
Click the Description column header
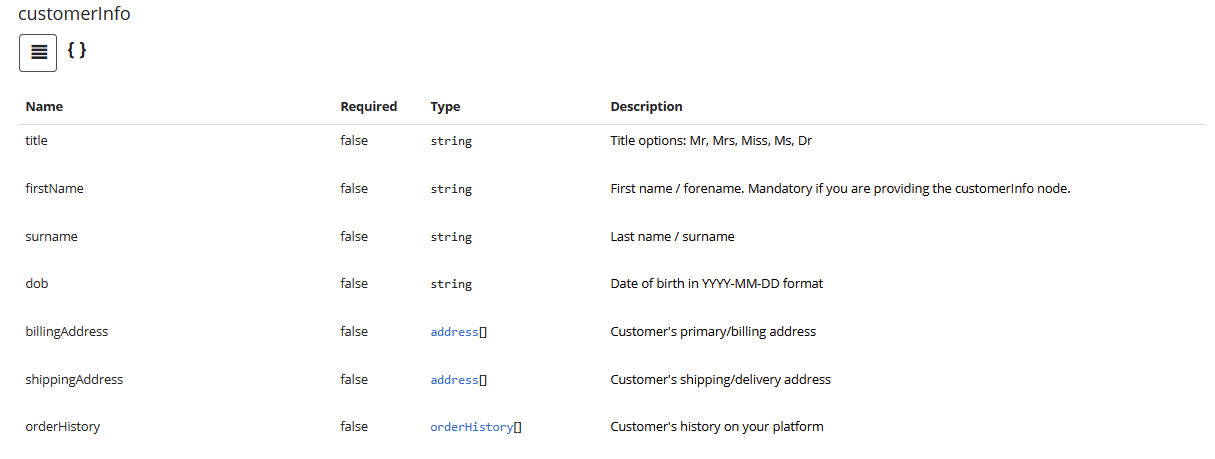click(x=646, y=107)
